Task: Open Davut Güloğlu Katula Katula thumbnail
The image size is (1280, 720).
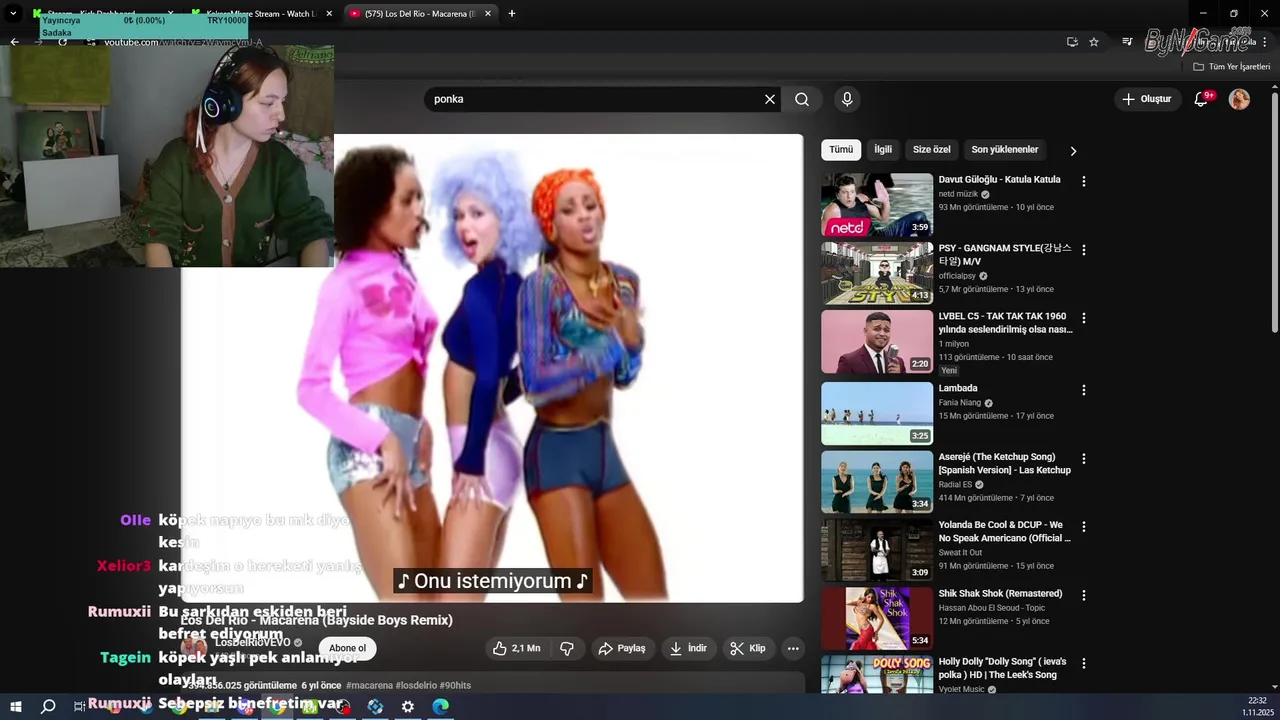Action: (877, 205)
